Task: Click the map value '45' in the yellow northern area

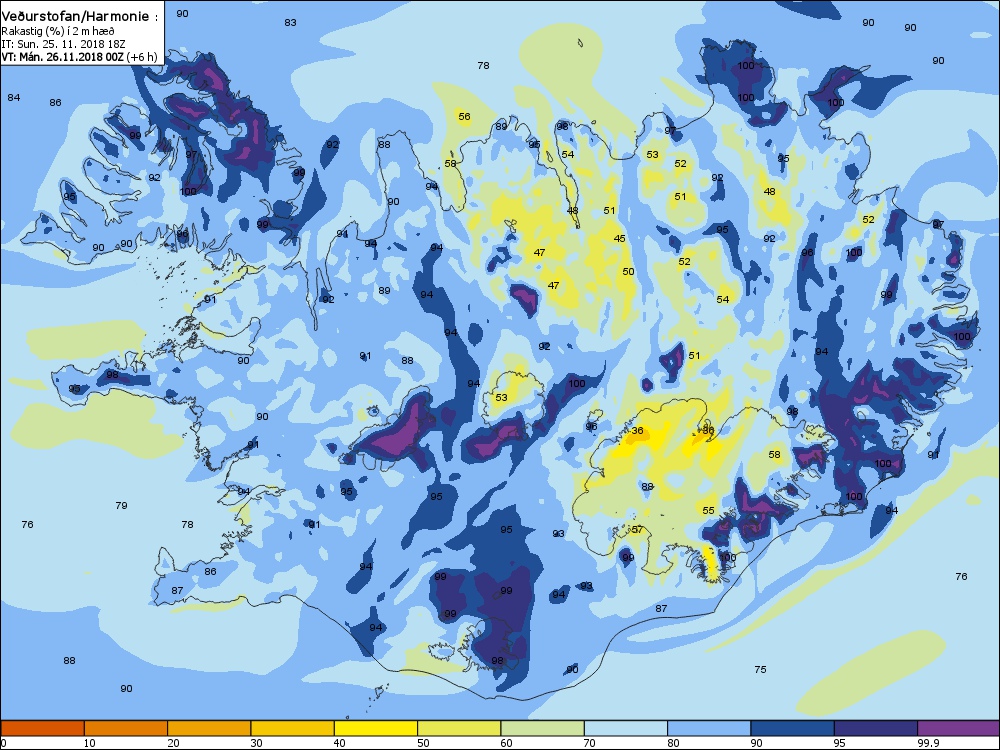Action: coord(619,239)
